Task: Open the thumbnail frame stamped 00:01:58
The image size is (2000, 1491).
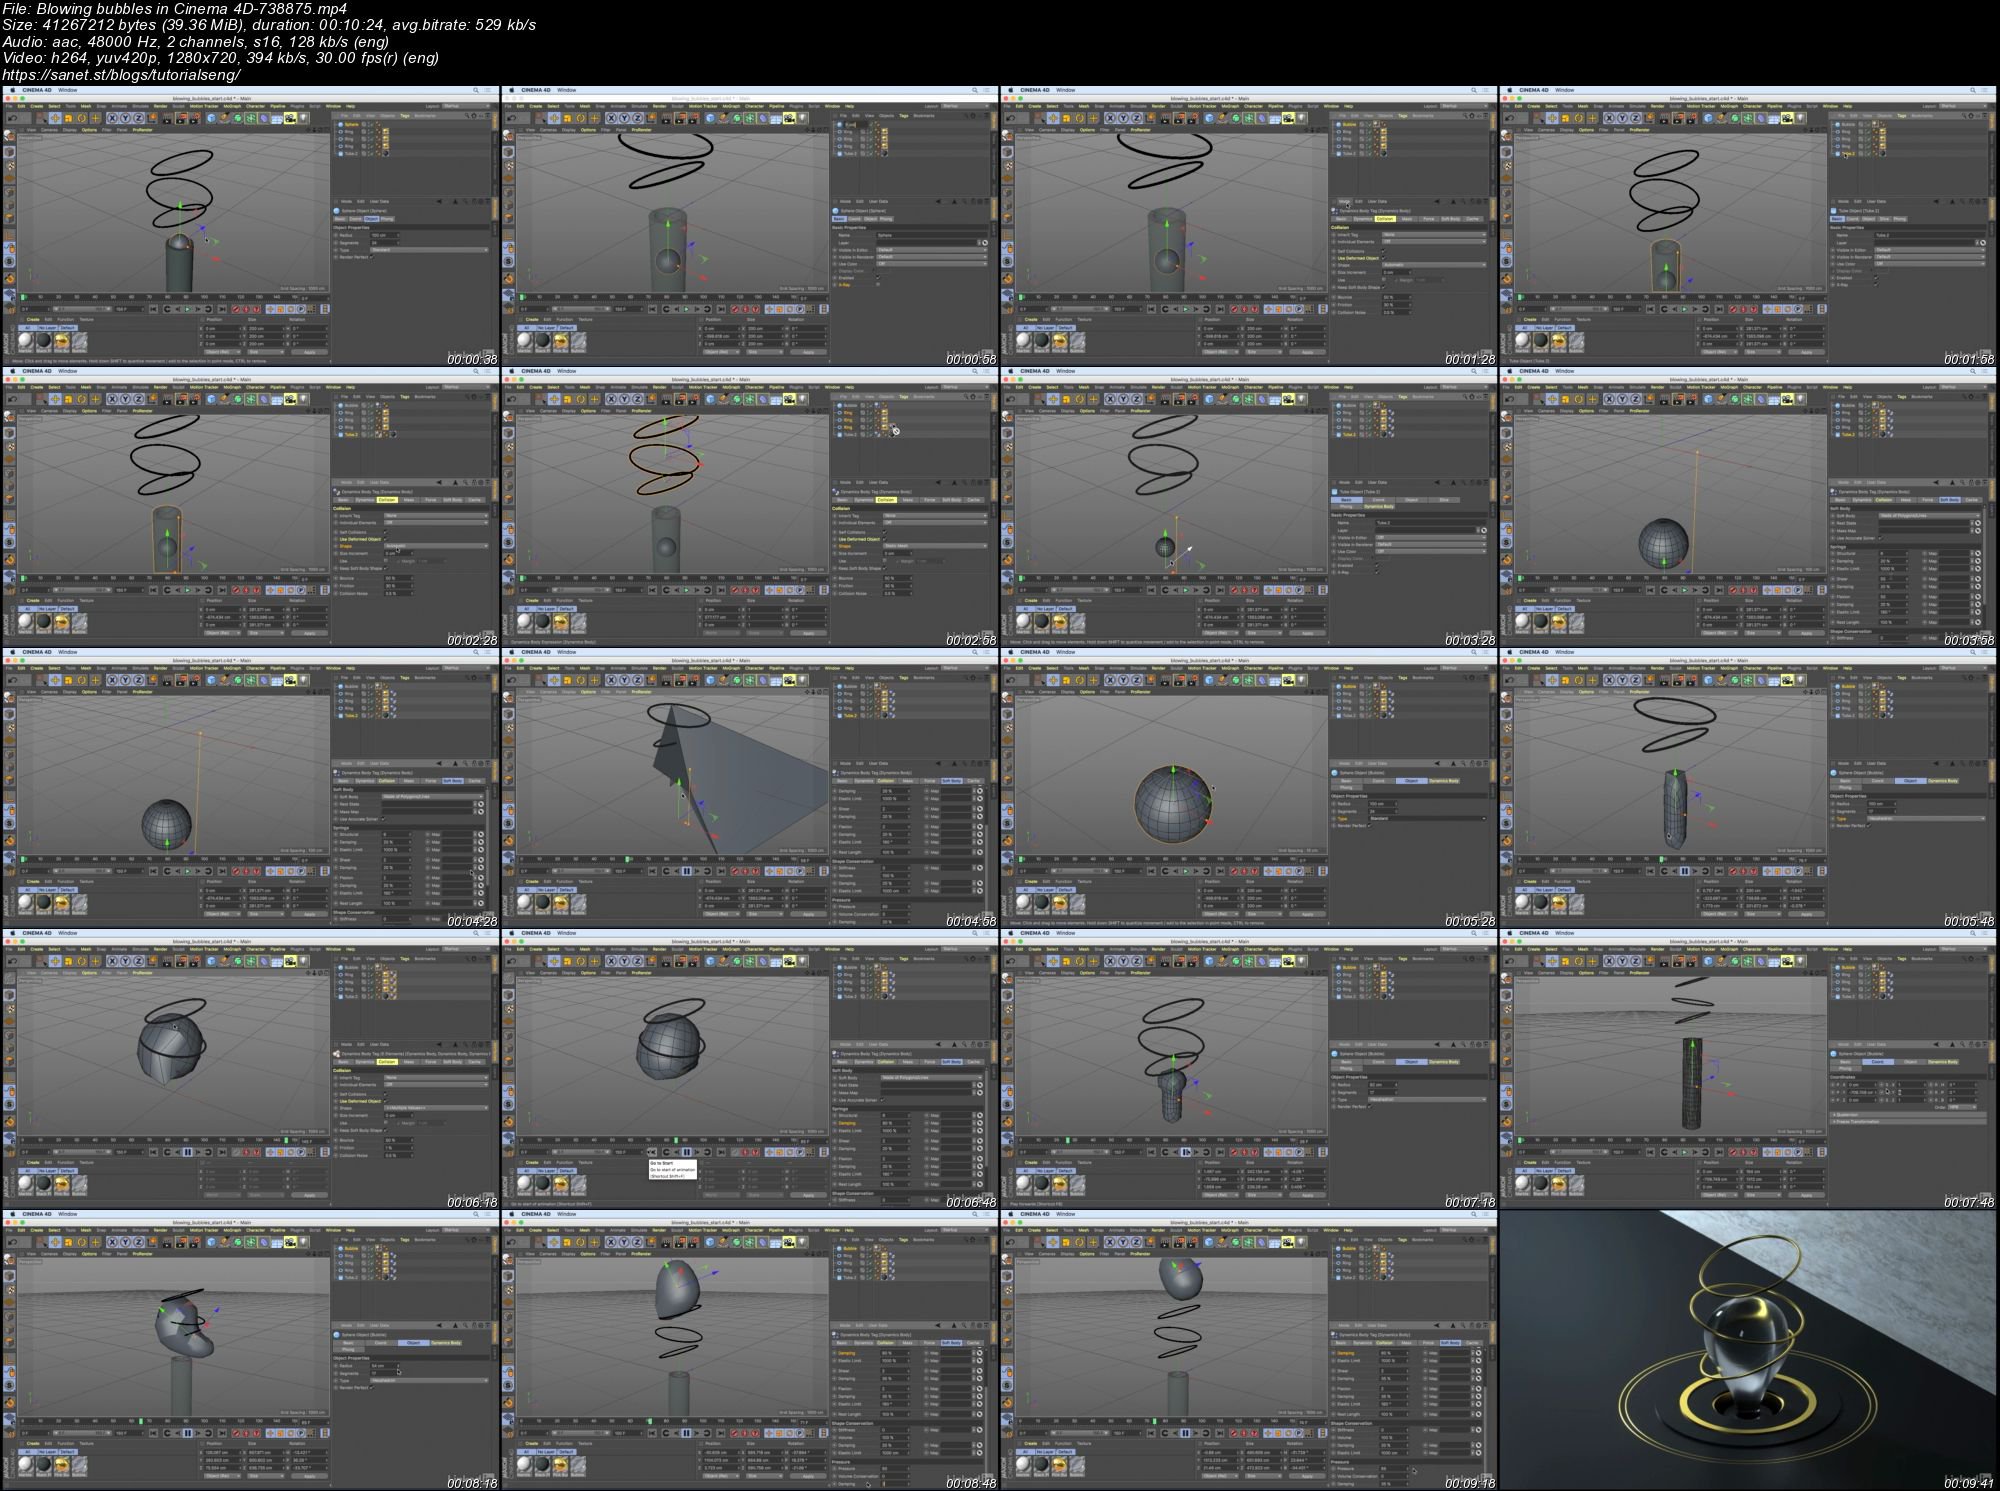Action: pos(1749,225)
